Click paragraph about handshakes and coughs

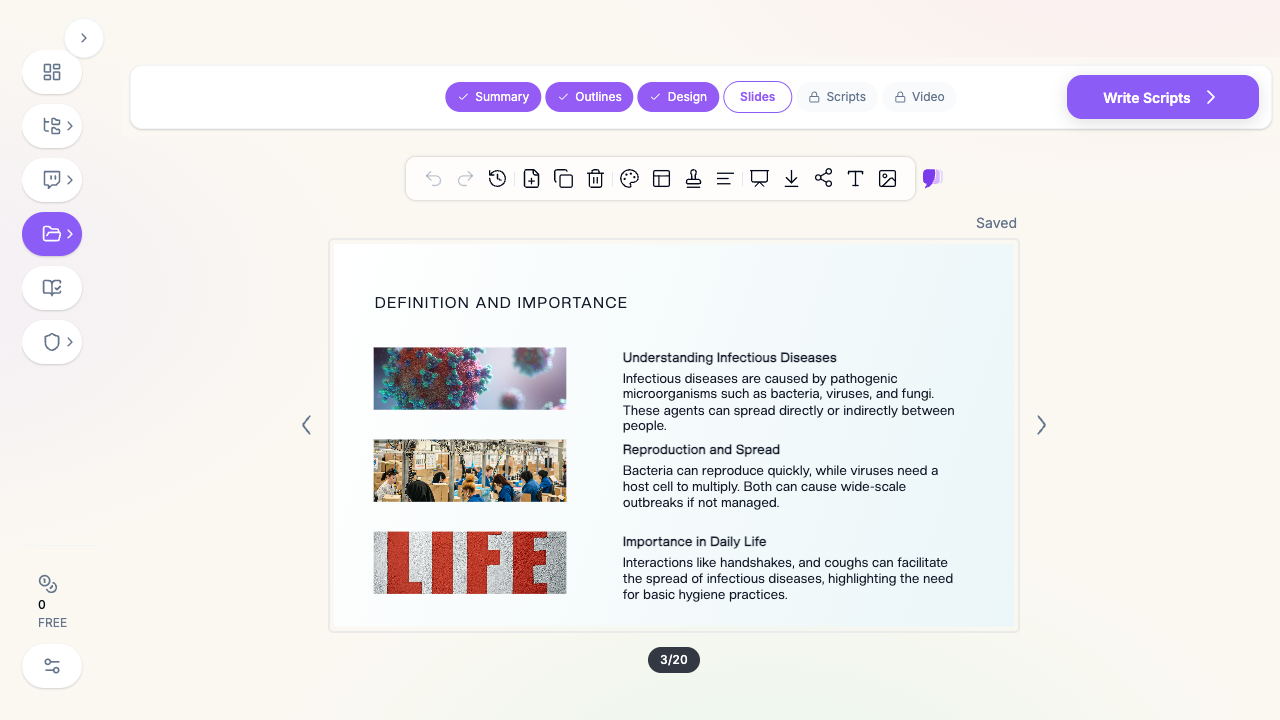click(x=787, y=578)
